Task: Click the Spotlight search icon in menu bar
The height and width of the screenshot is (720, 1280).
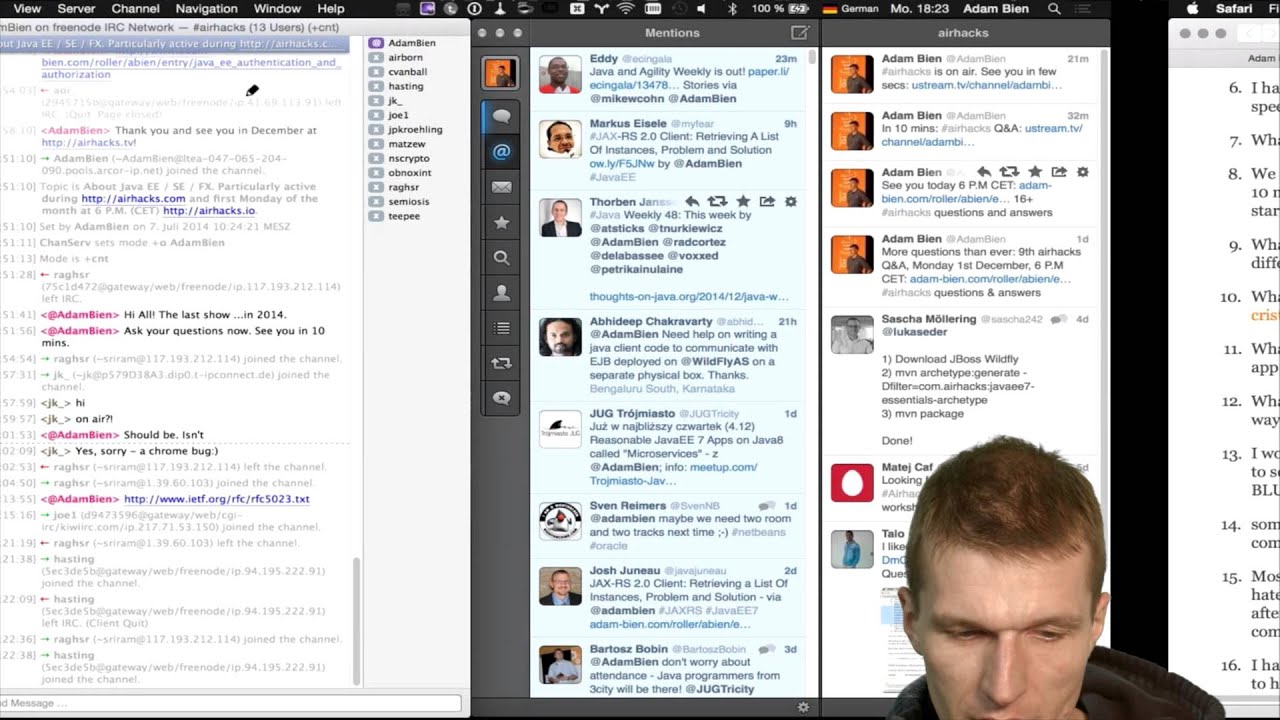Action: click(1054, 8)
